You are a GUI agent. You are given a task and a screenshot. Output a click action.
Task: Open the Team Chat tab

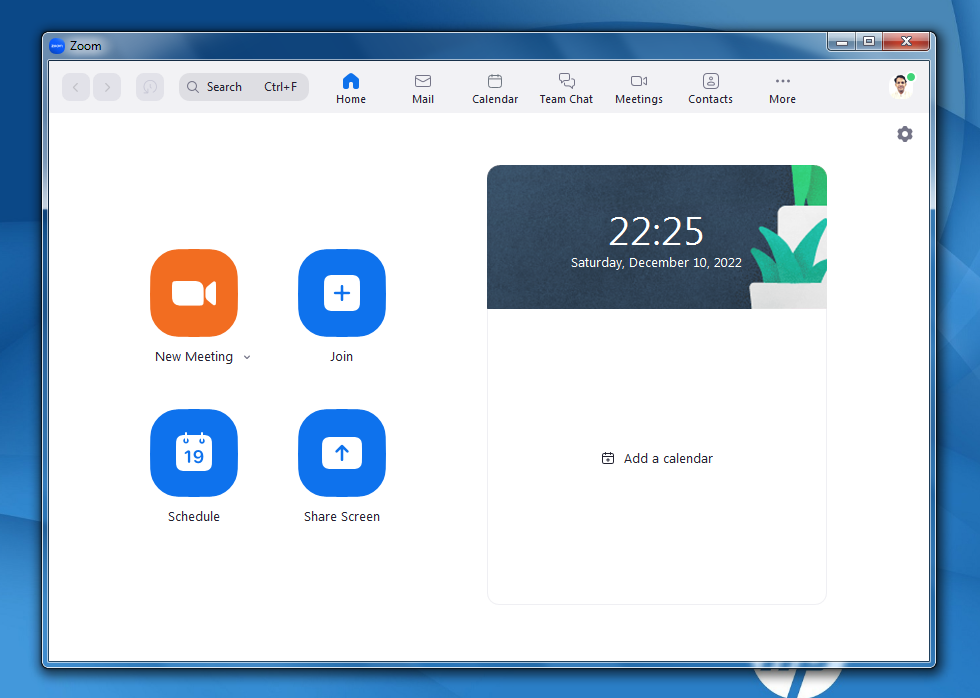566,88
